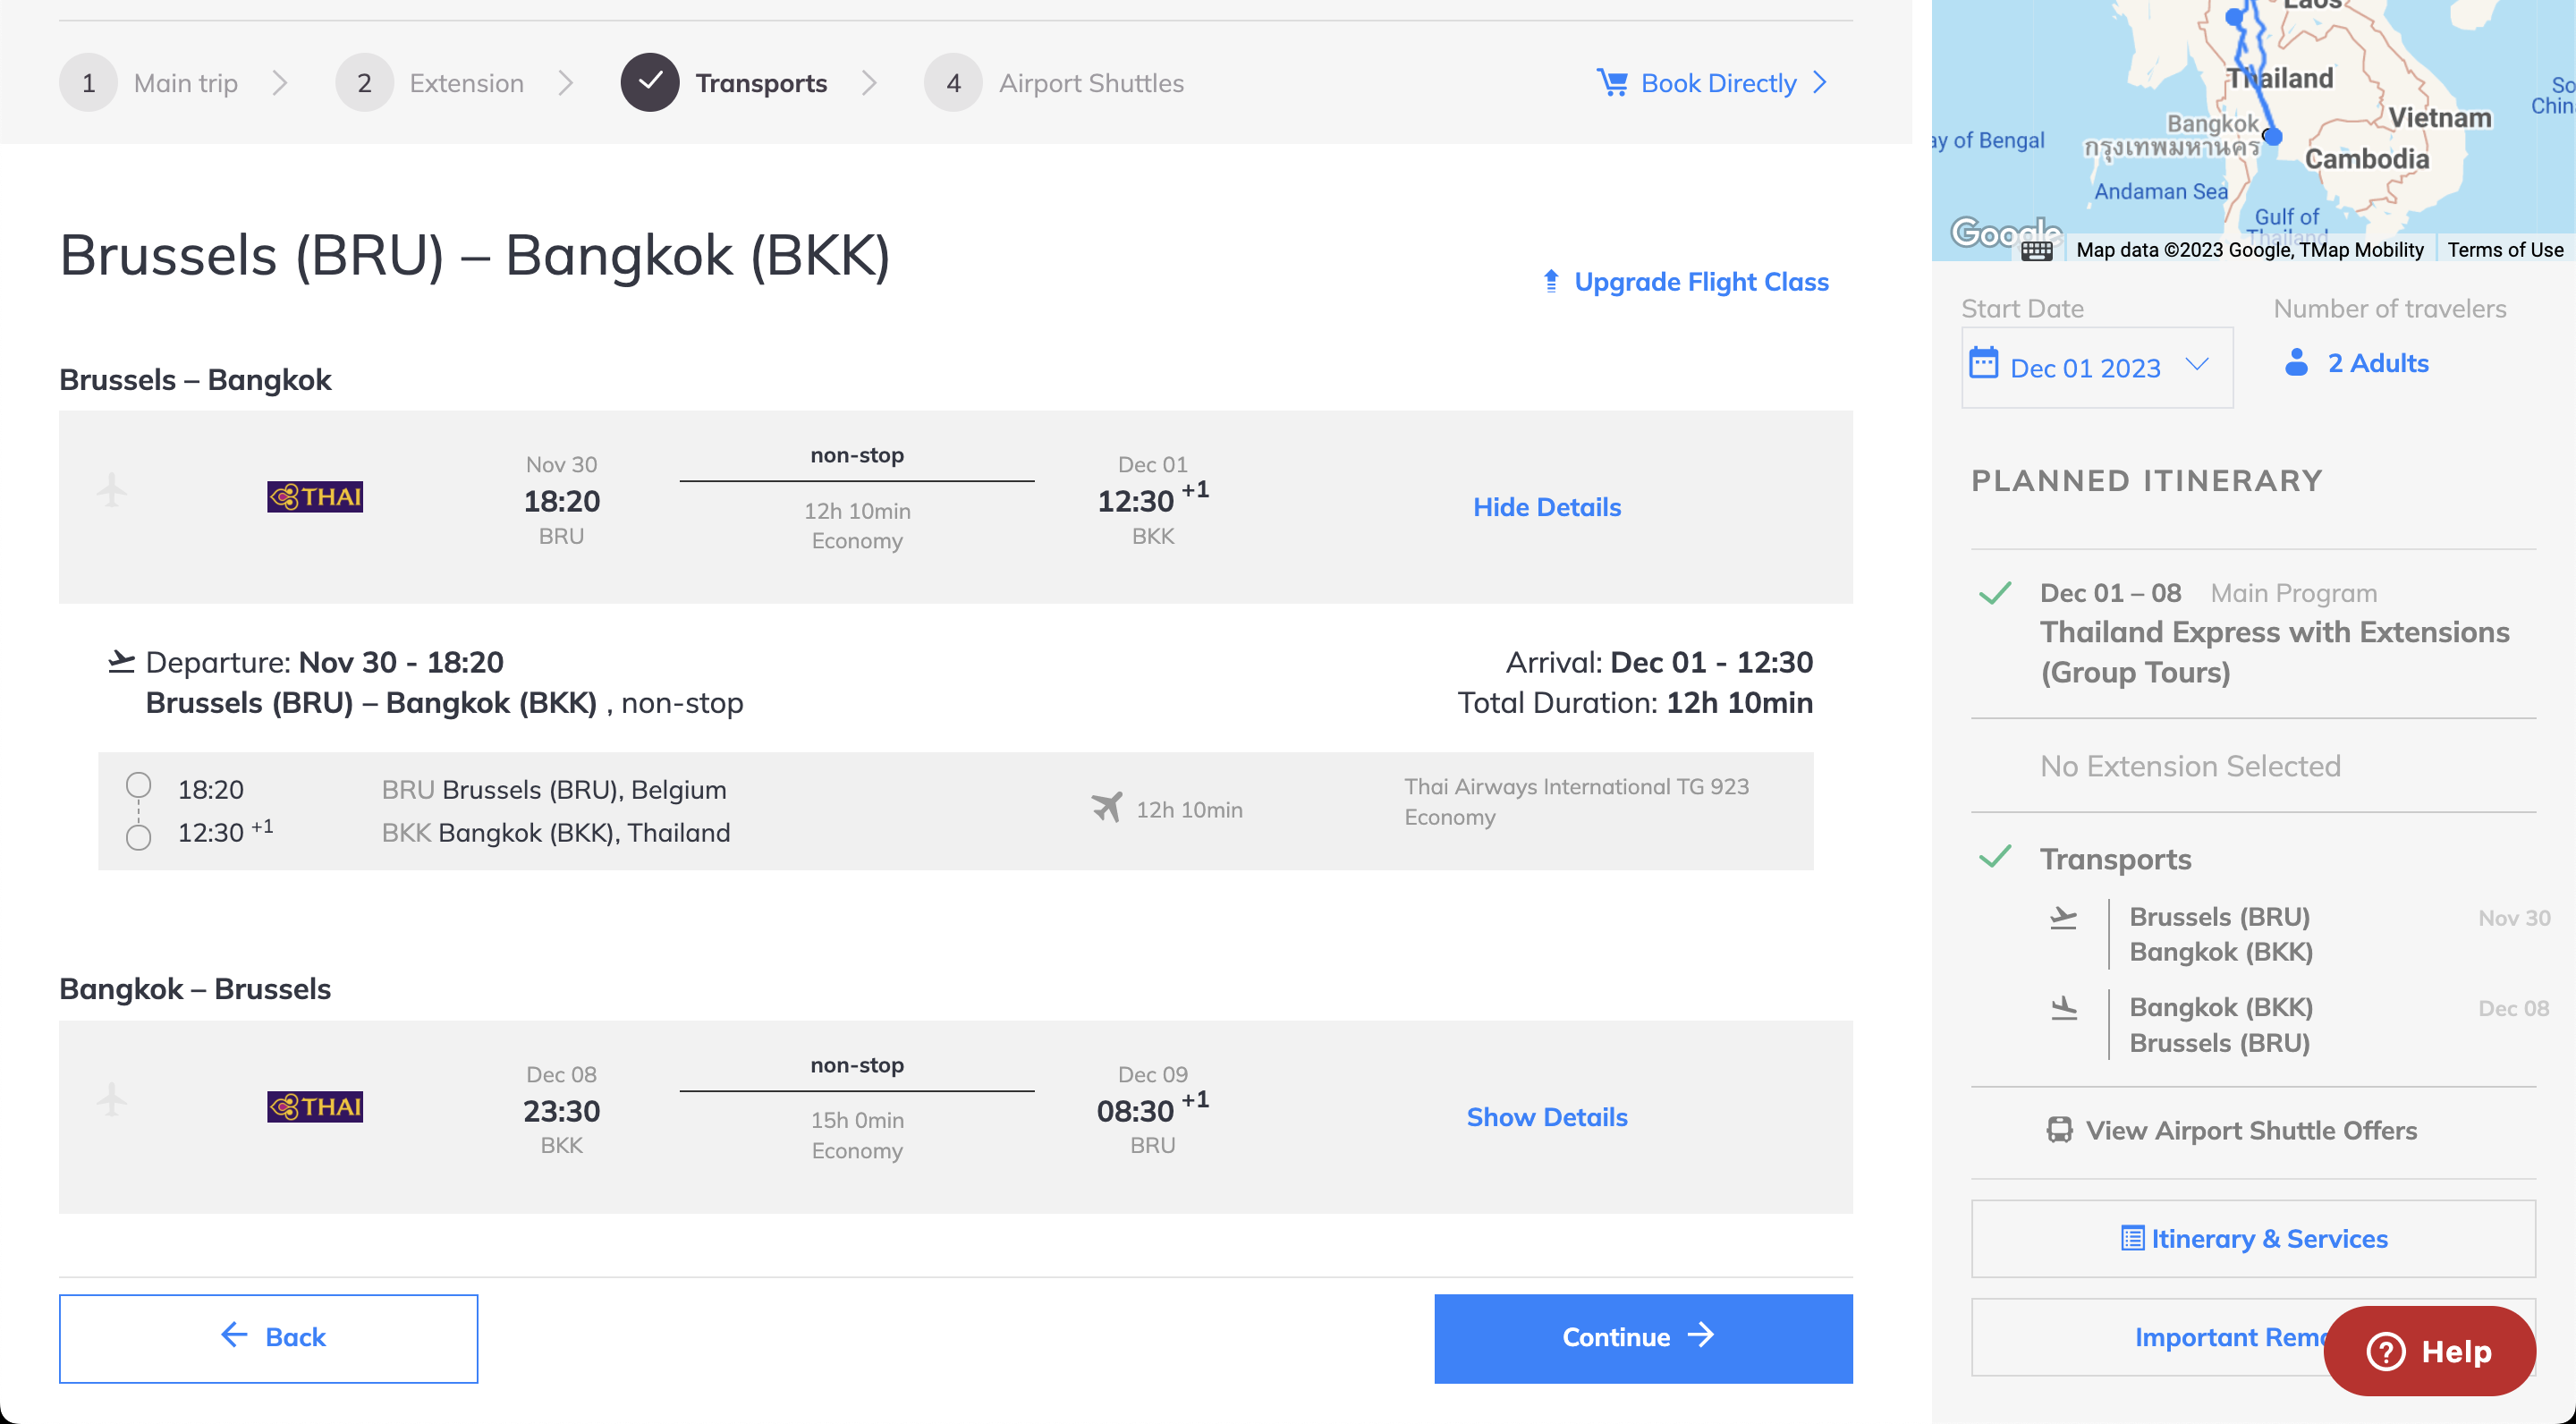2576x1424 pixels.
Task: Click Total Duration 12h 10min text
Action: (x=1634, y=702)
